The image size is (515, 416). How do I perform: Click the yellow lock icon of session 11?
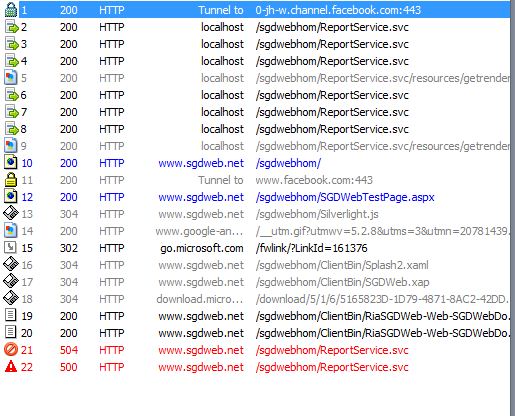pyautogui.click(x=11, y=180)
